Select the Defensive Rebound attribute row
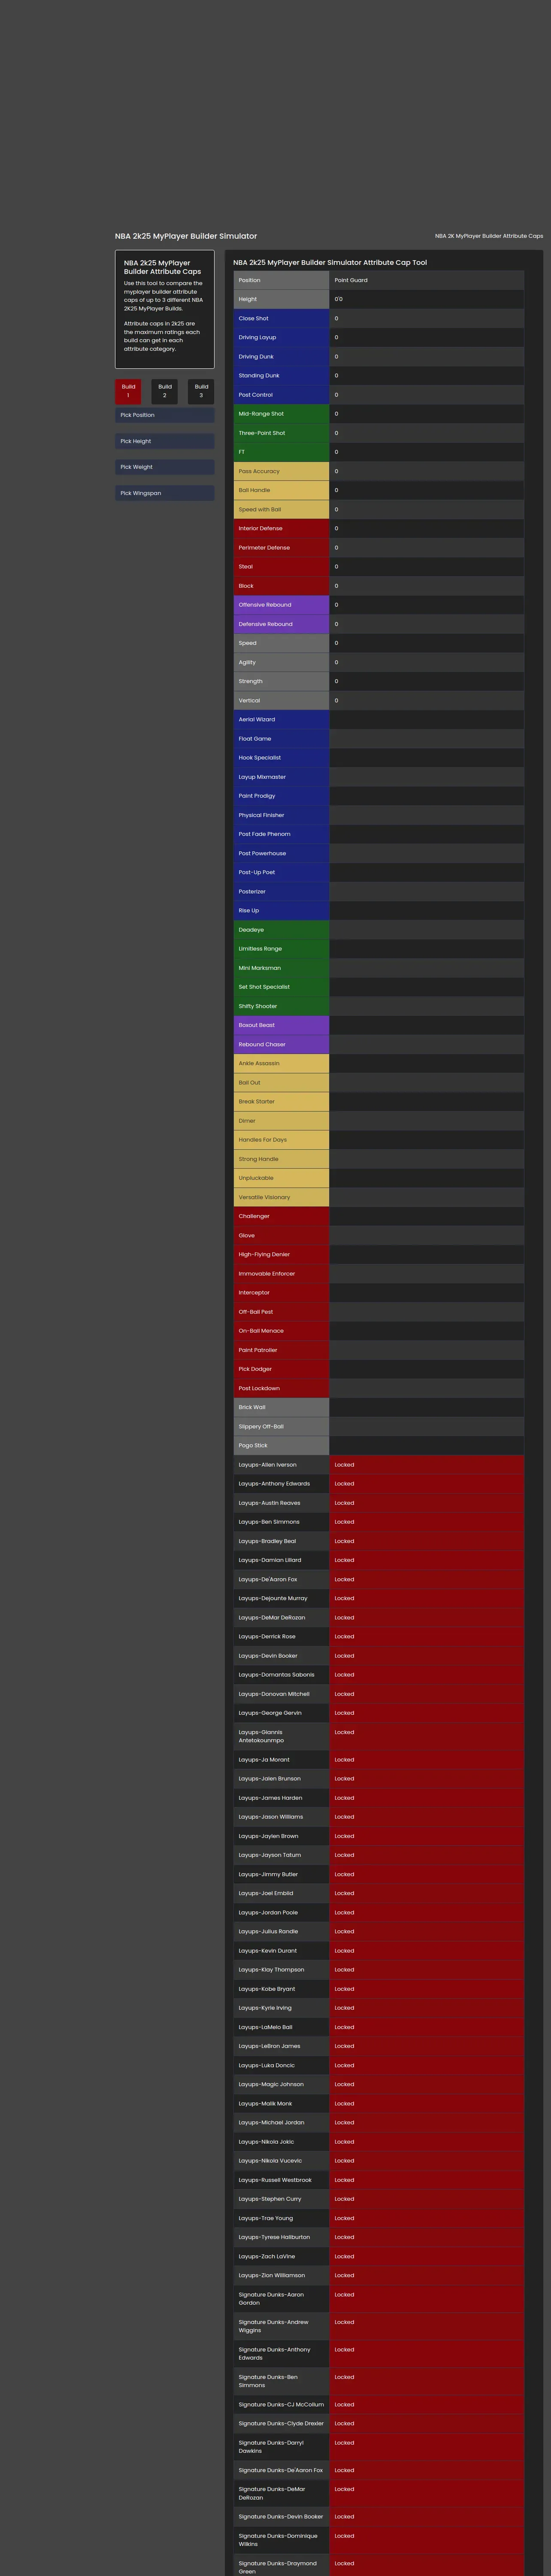Image resolution: width=551 pixels, height=2576 pixels. pyautogui.click(x=379, y=624)
